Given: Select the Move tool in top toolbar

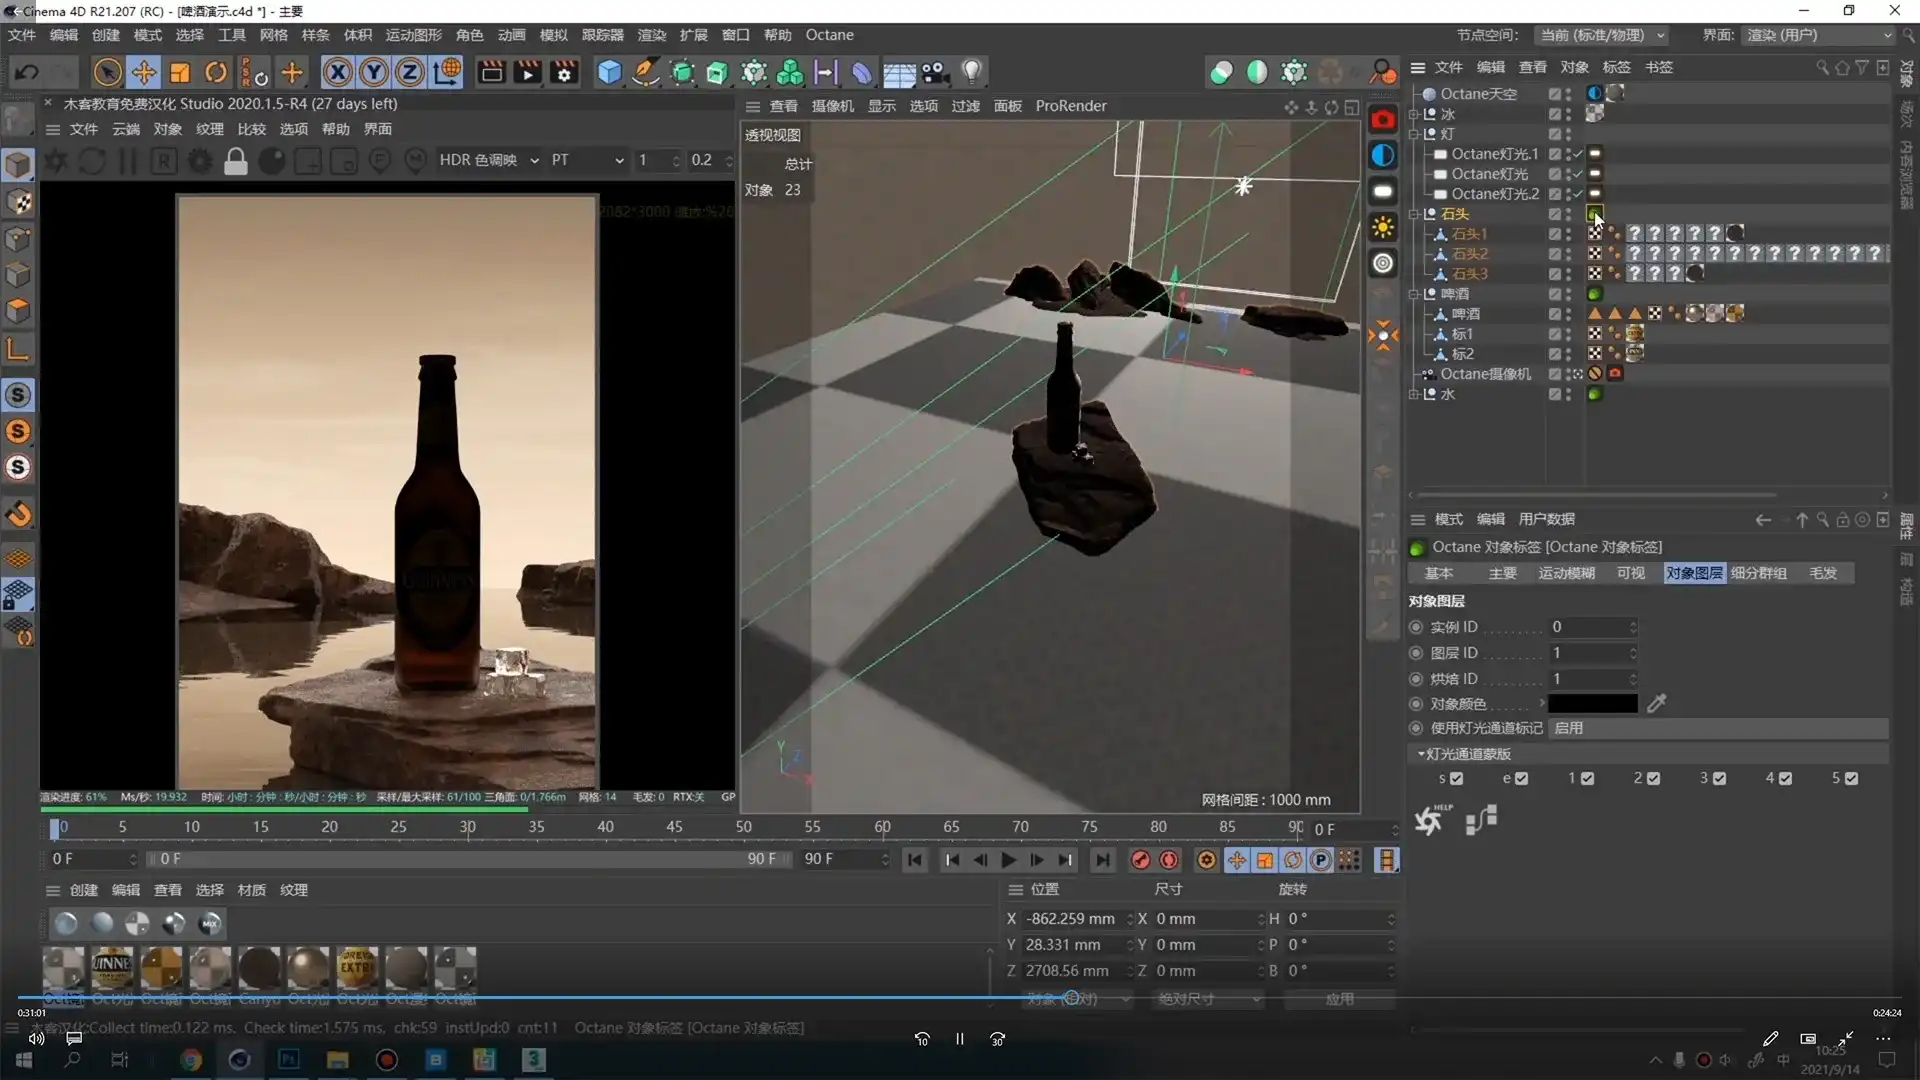Looking at the screenshot, I should [144, 72].
